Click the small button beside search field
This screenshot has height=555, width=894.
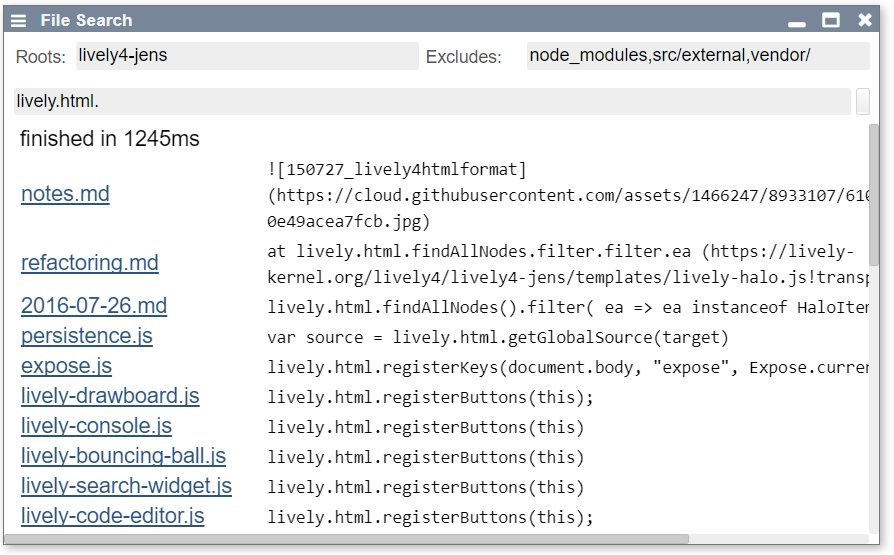[x=863, y=101]
